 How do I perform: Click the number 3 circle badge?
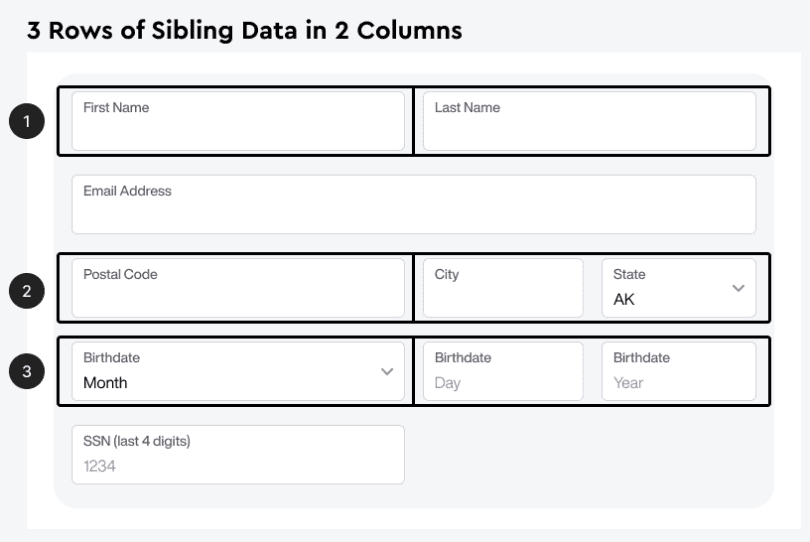(26, 372)
